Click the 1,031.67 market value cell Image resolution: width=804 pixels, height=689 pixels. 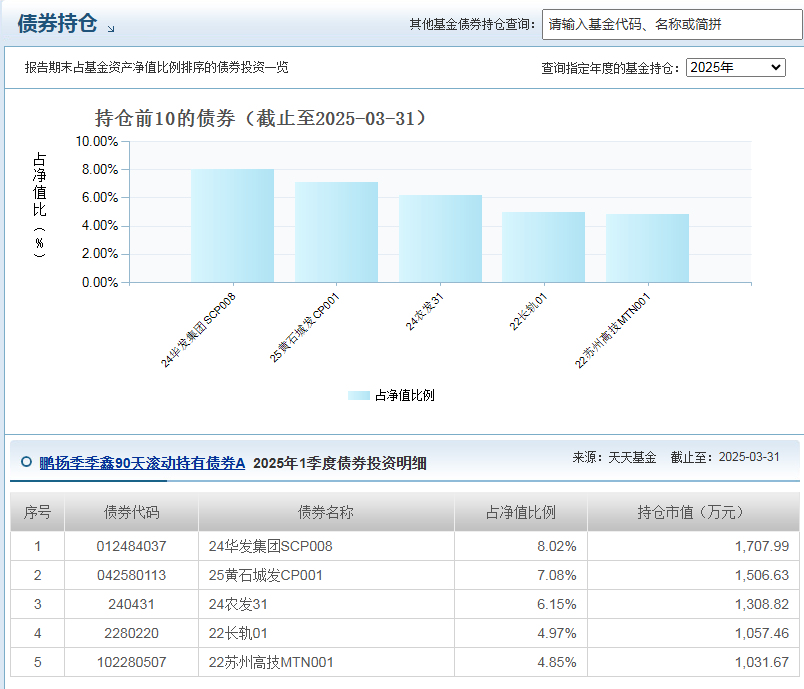pyautogui.click(x=693, y=662)
